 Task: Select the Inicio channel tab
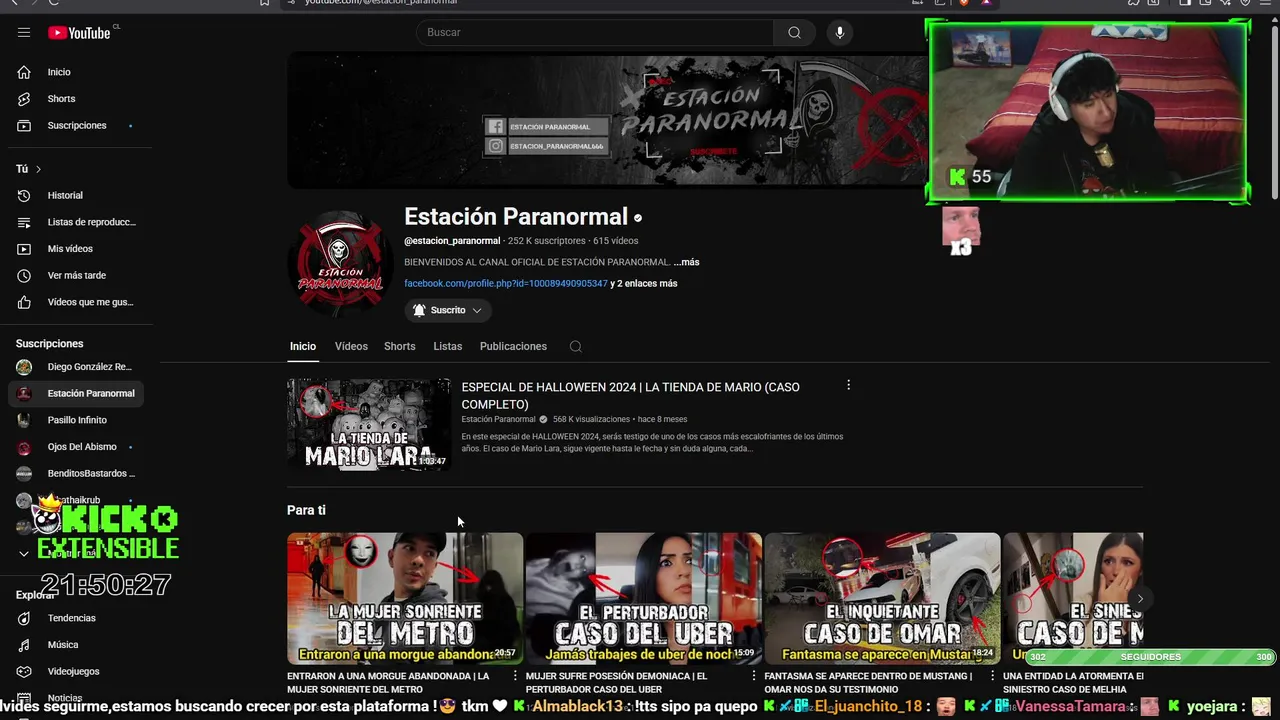pos(303,346)
